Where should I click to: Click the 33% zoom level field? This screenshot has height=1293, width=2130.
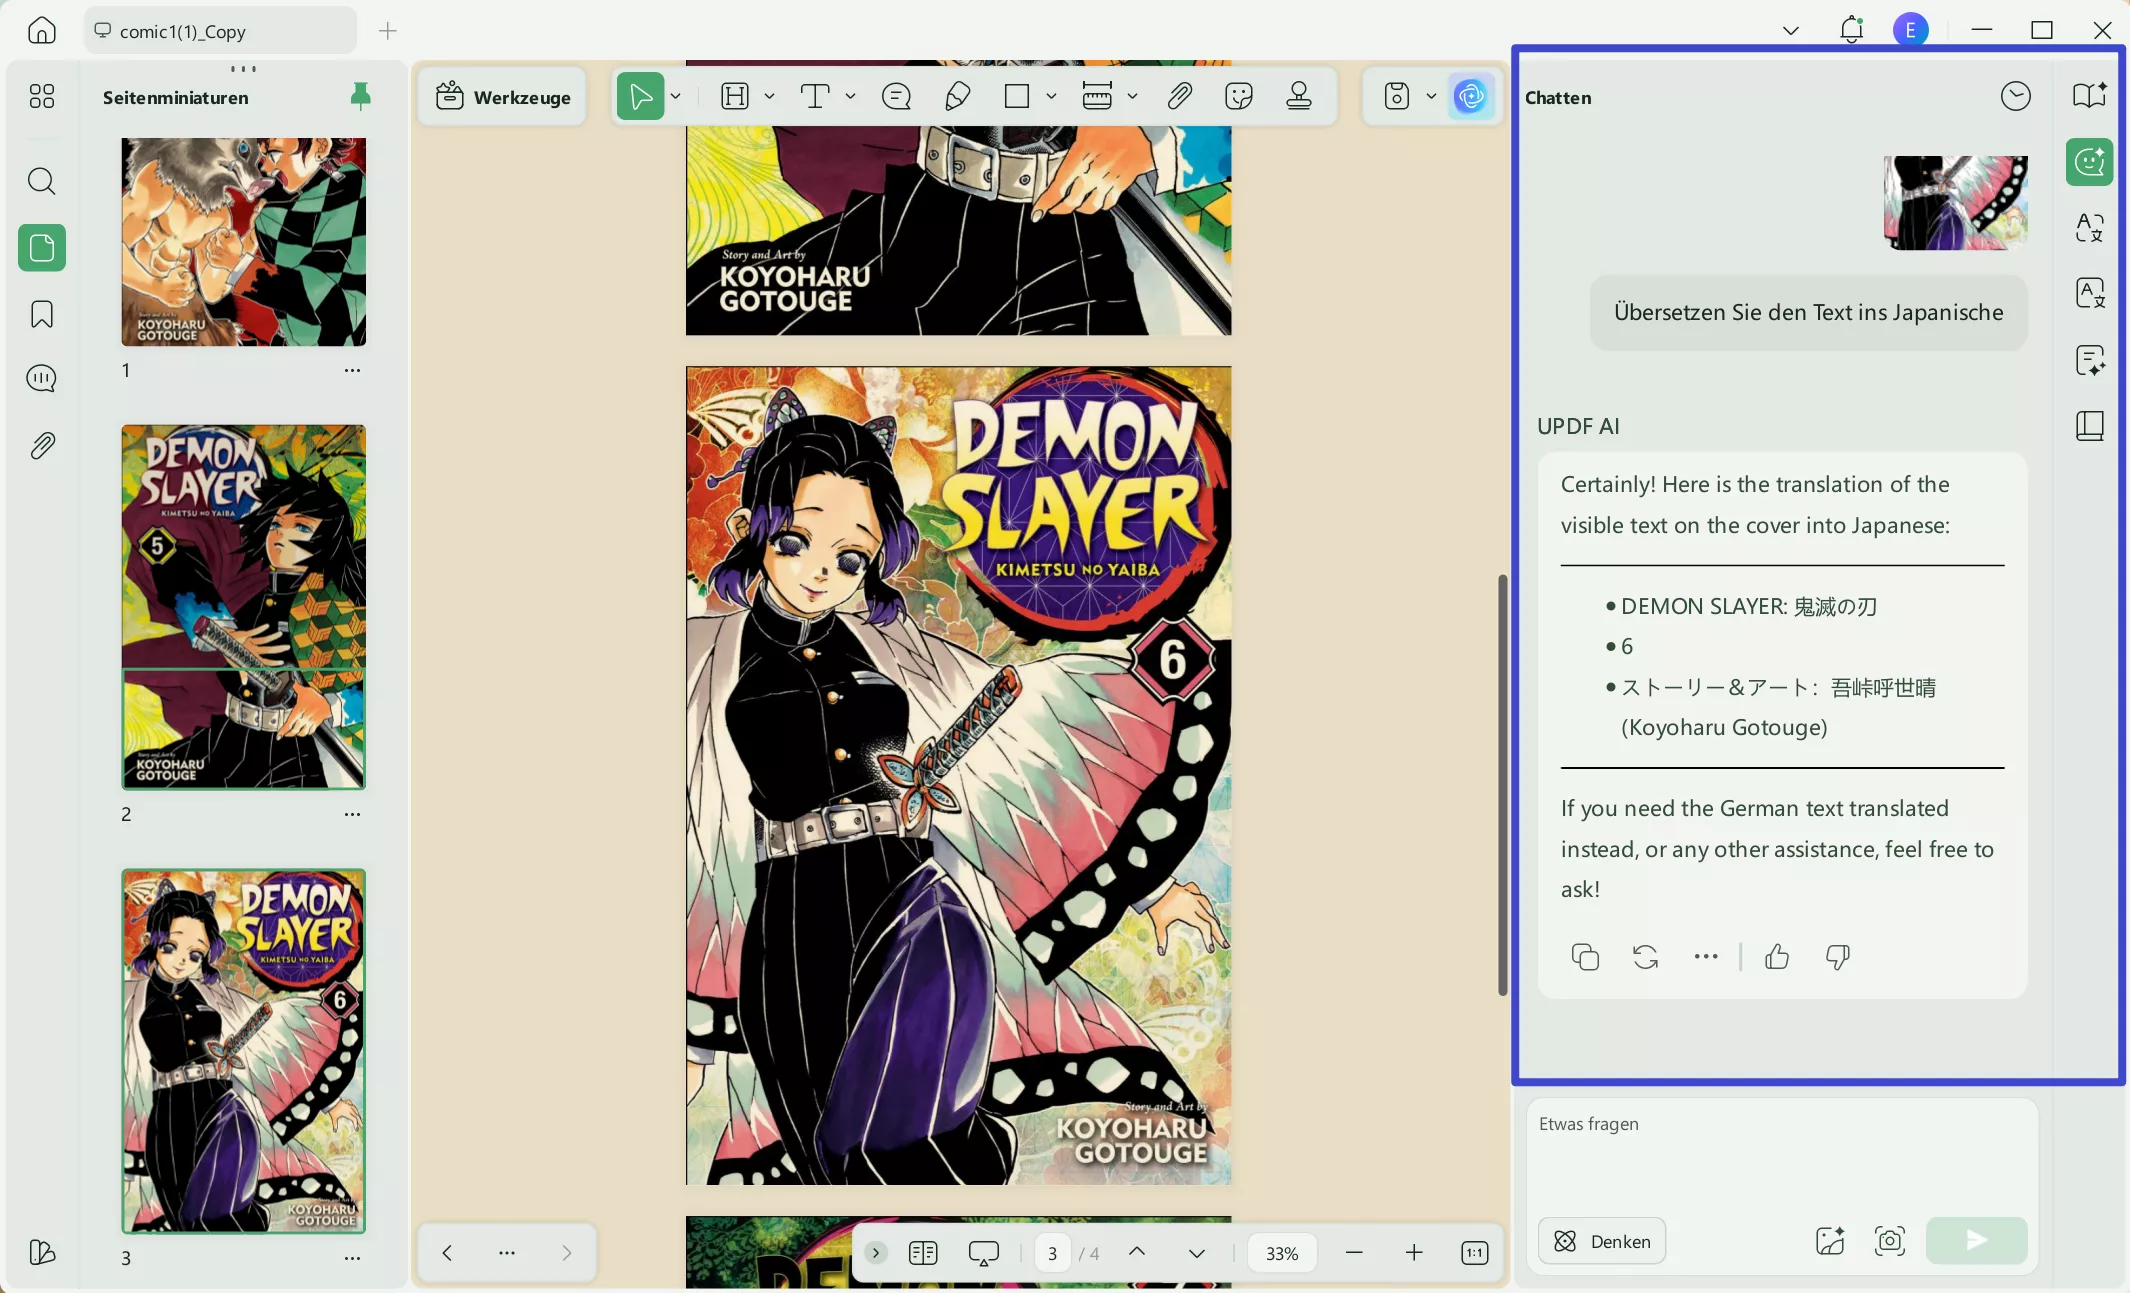(x=1282, y=1253)
